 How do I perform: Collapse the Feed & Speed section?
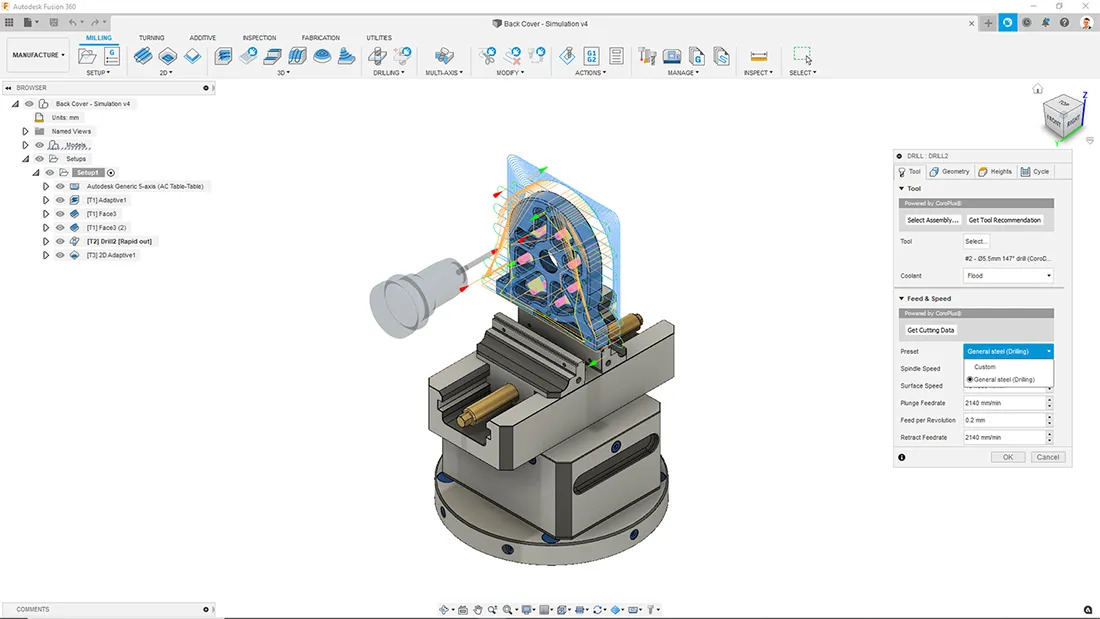(901, 298)
